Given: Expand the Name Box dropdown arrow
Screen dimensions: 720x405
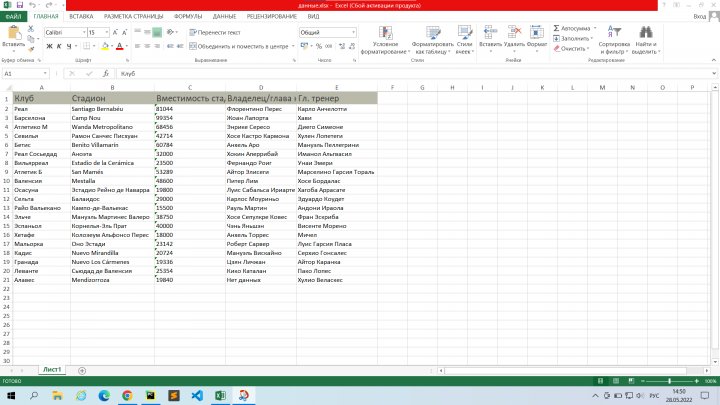Looking at the screenshot, I should pos(45,73).
